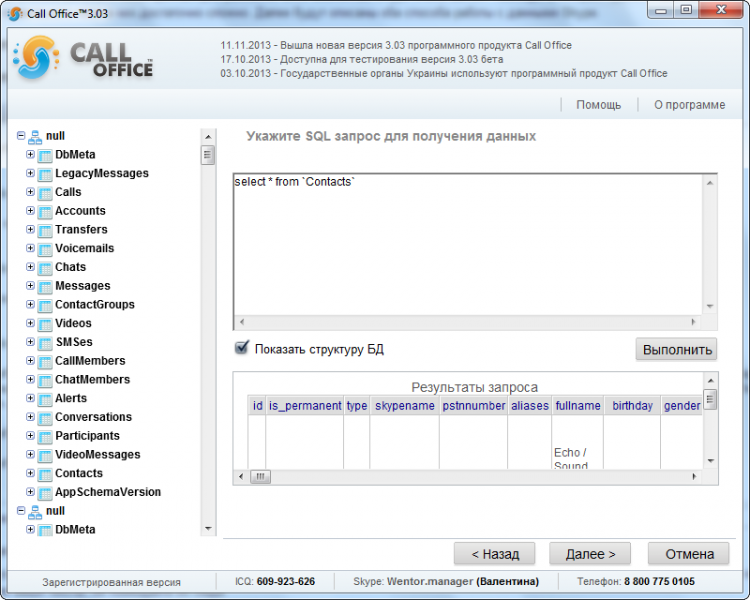Proceed with the Далее button
The image size is (750, 600).
[x=590, y=554]
